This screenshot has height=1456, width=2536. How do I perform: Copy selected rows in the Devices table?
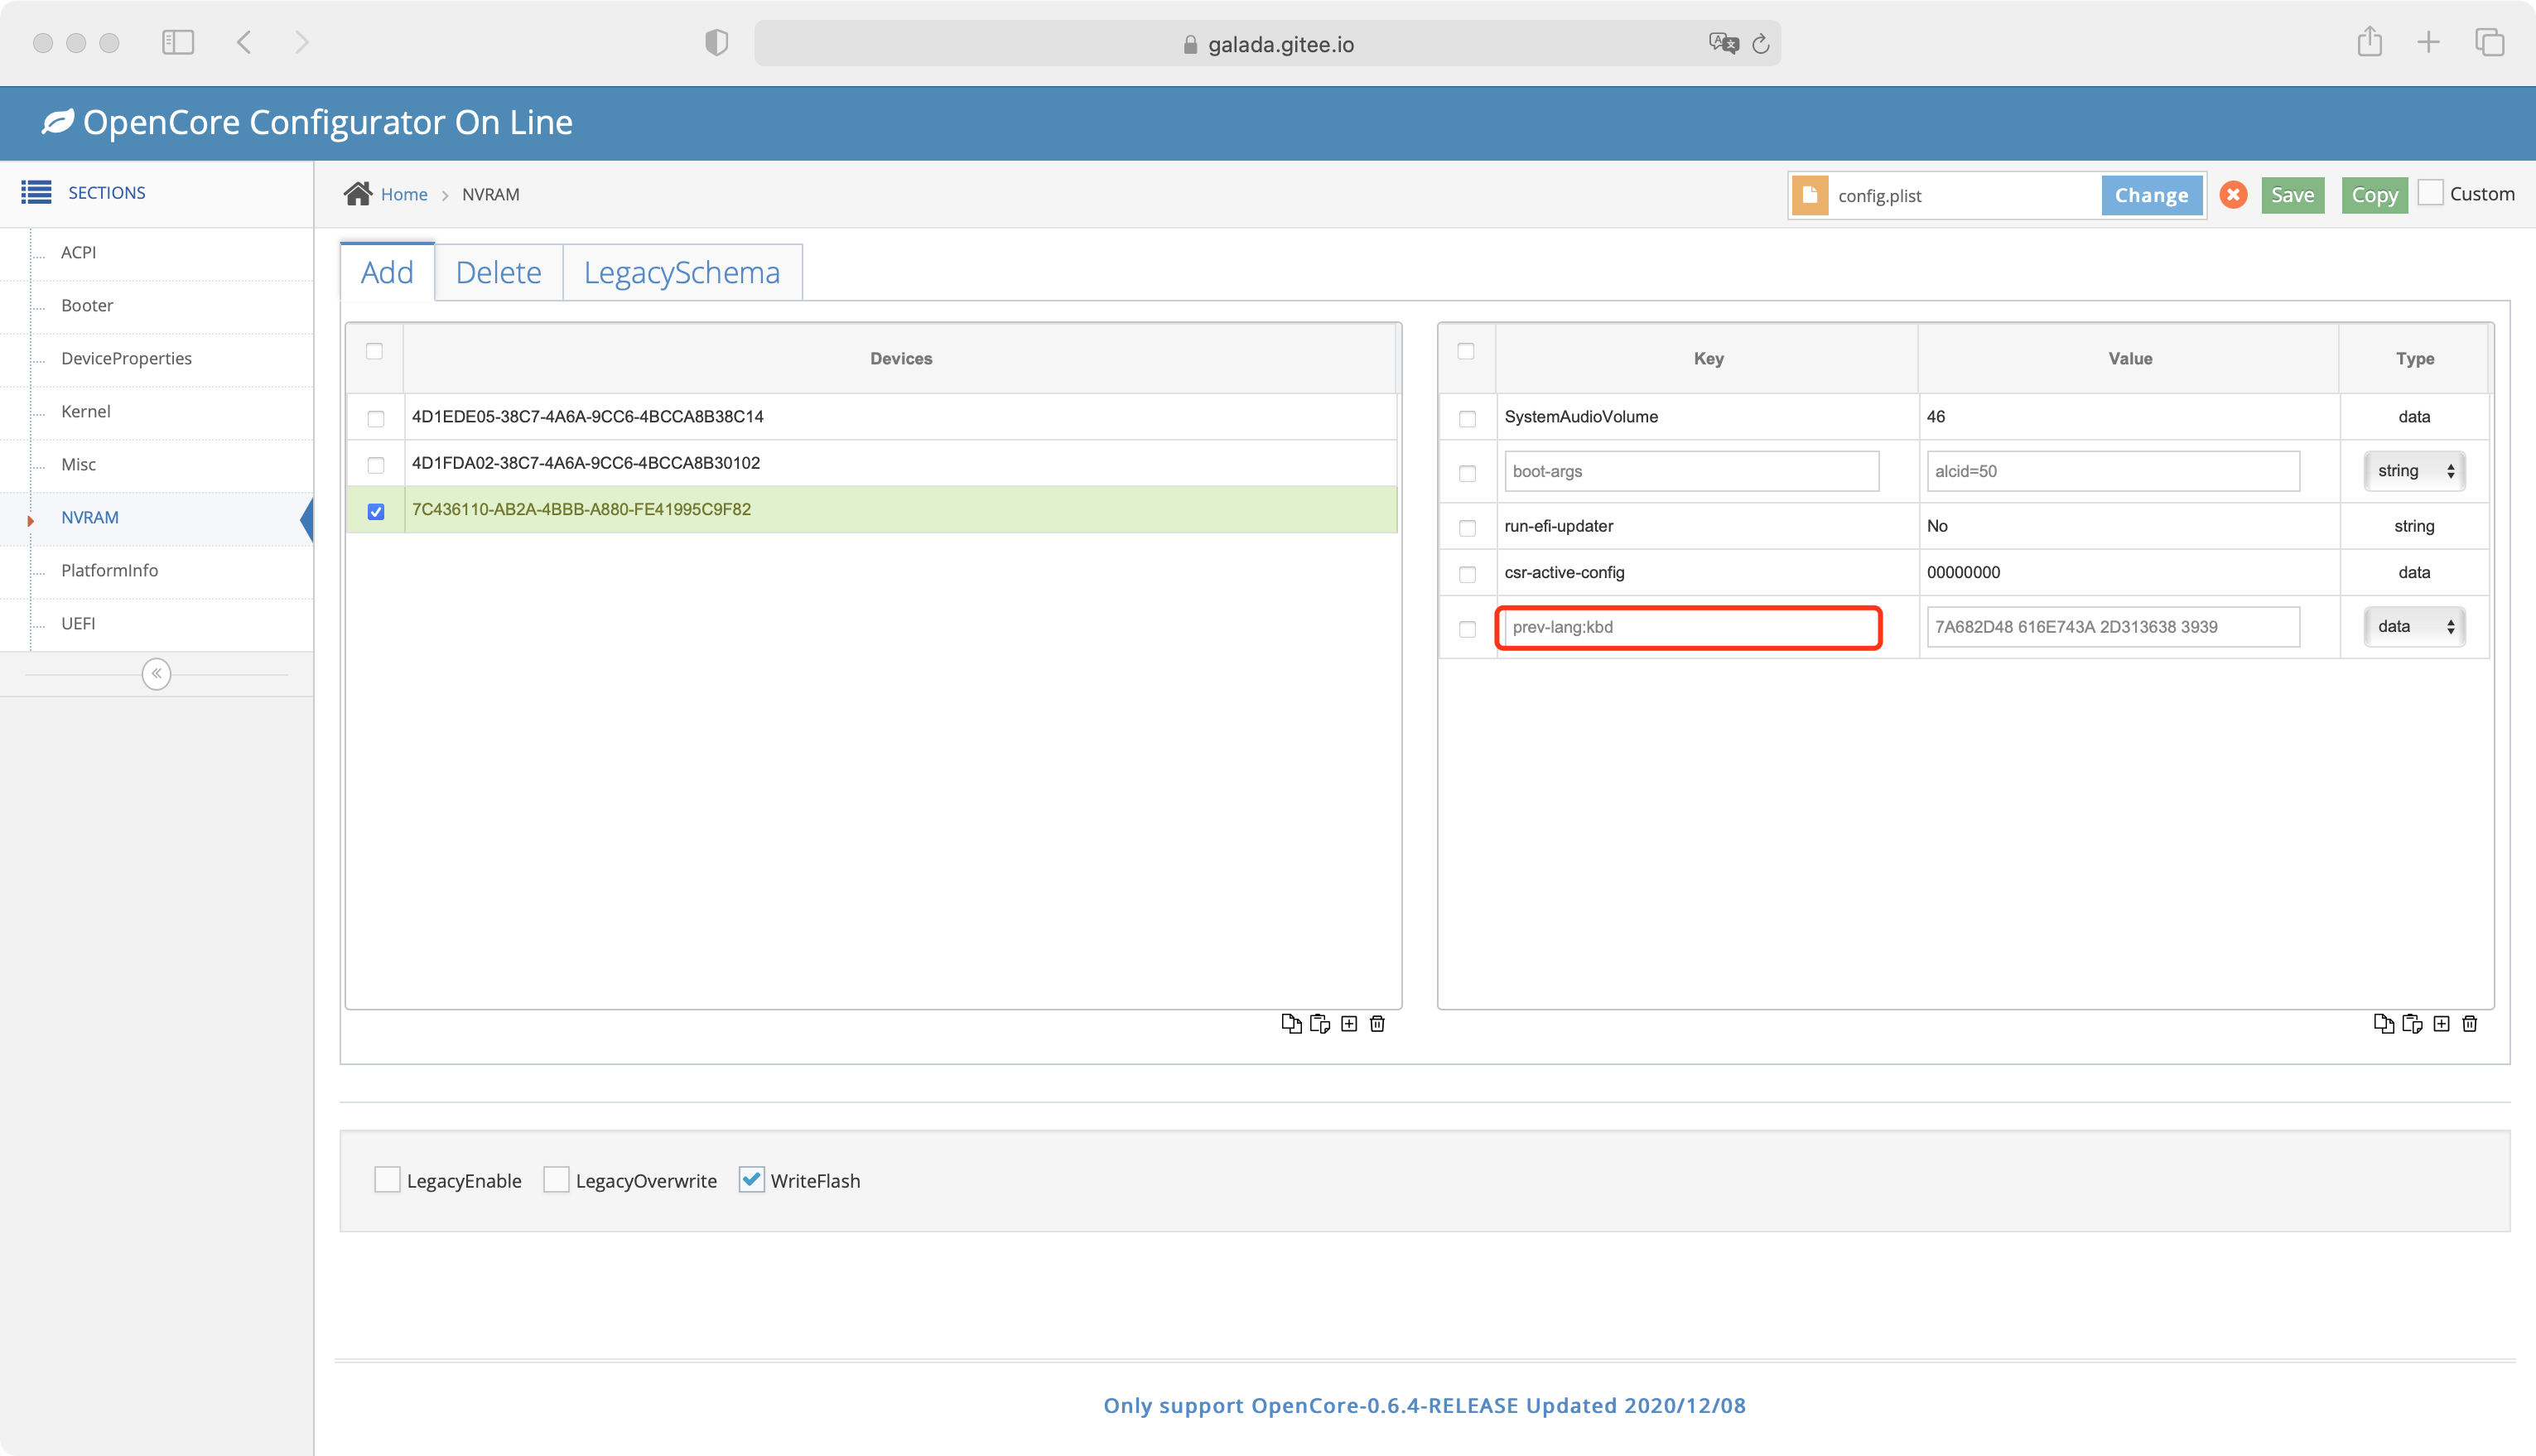click(x=1291, y=1023)
